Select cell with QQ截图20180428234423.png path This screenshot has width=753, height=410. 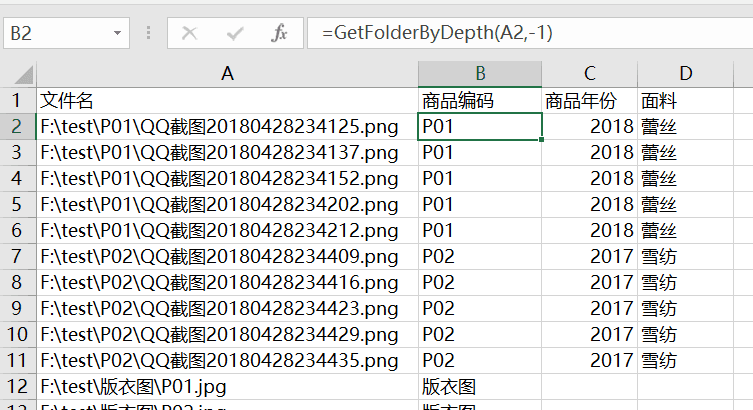pos(227,308)
